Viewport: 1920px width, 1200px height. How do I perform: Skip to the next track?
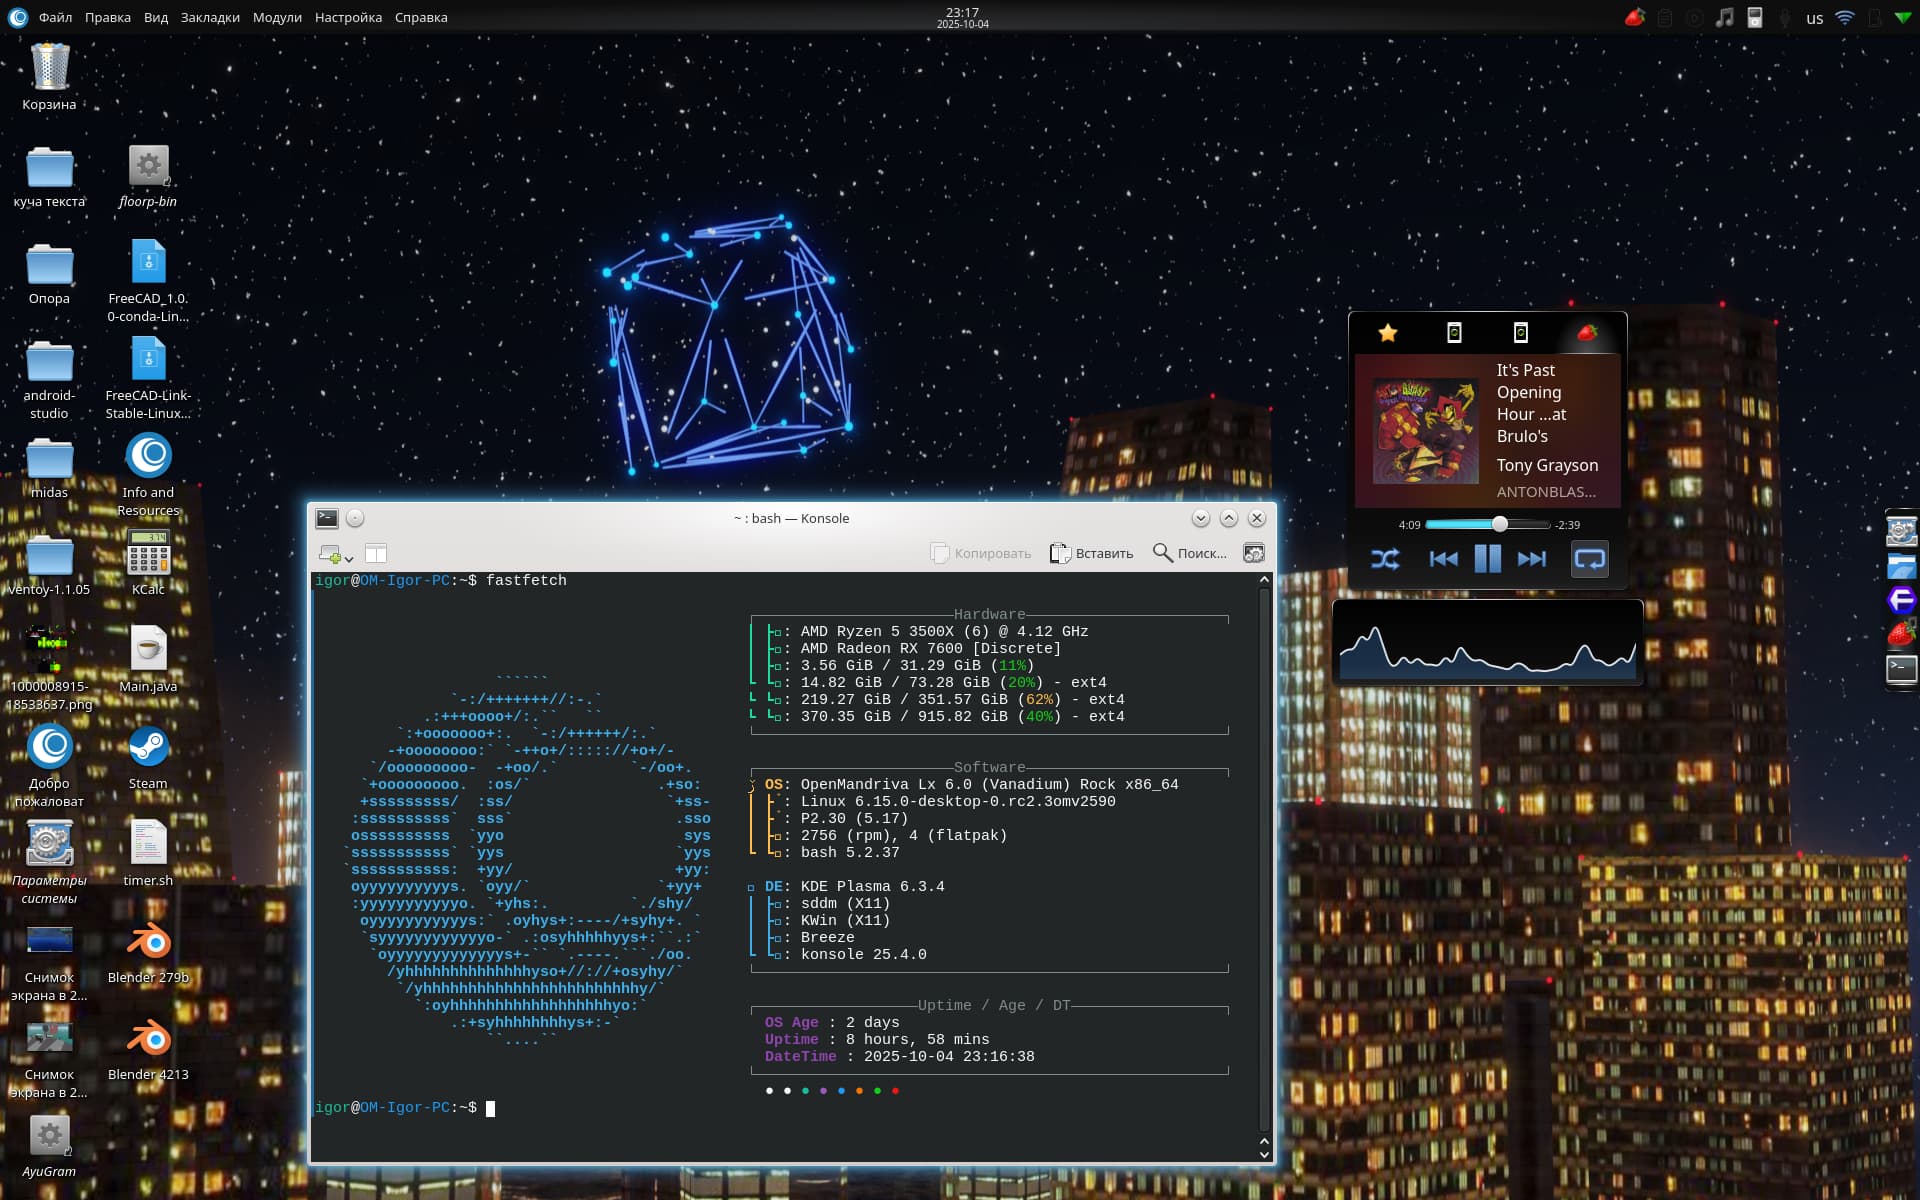(1531, 559)
